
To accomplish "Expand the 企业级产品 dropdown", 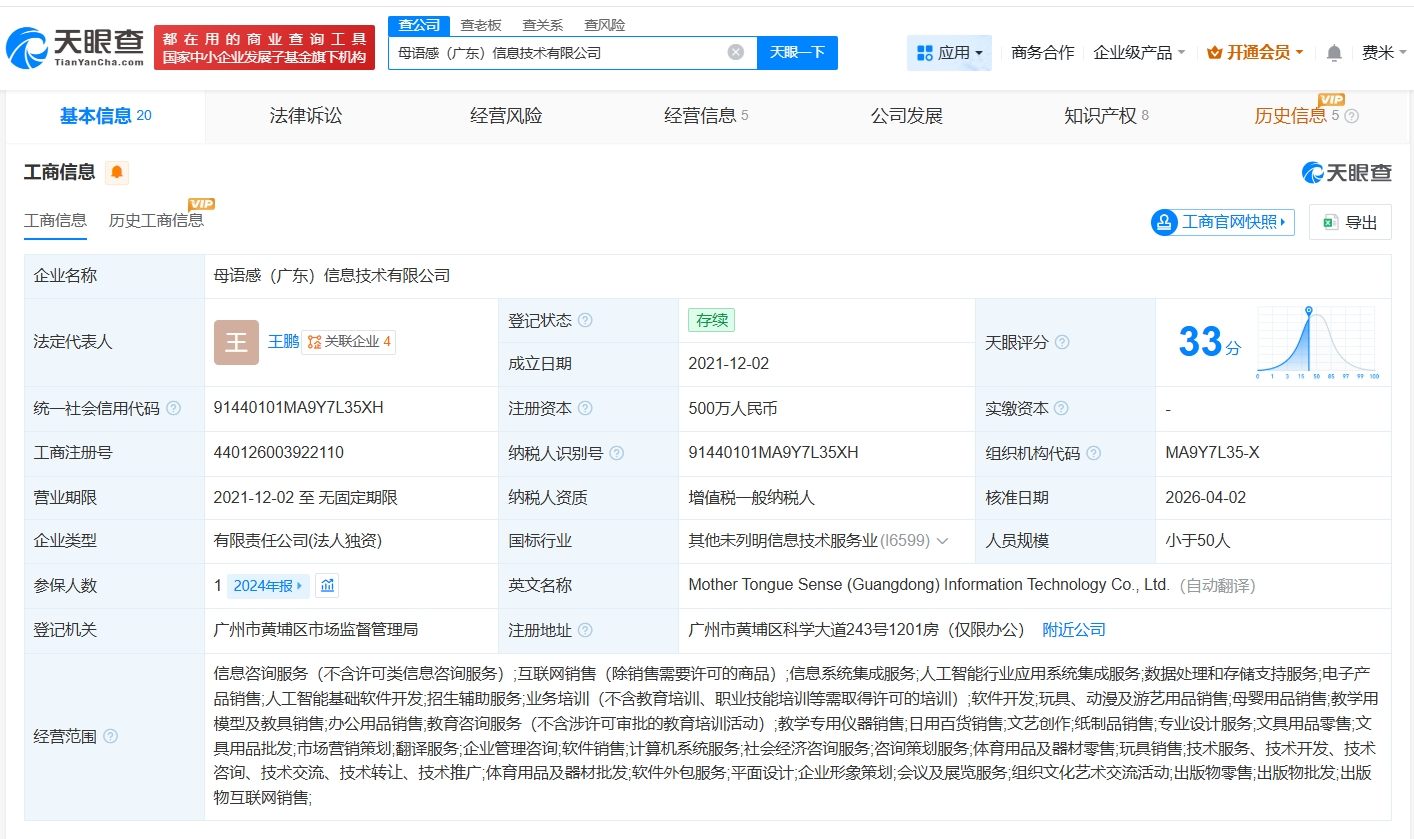I will 1139,53.
